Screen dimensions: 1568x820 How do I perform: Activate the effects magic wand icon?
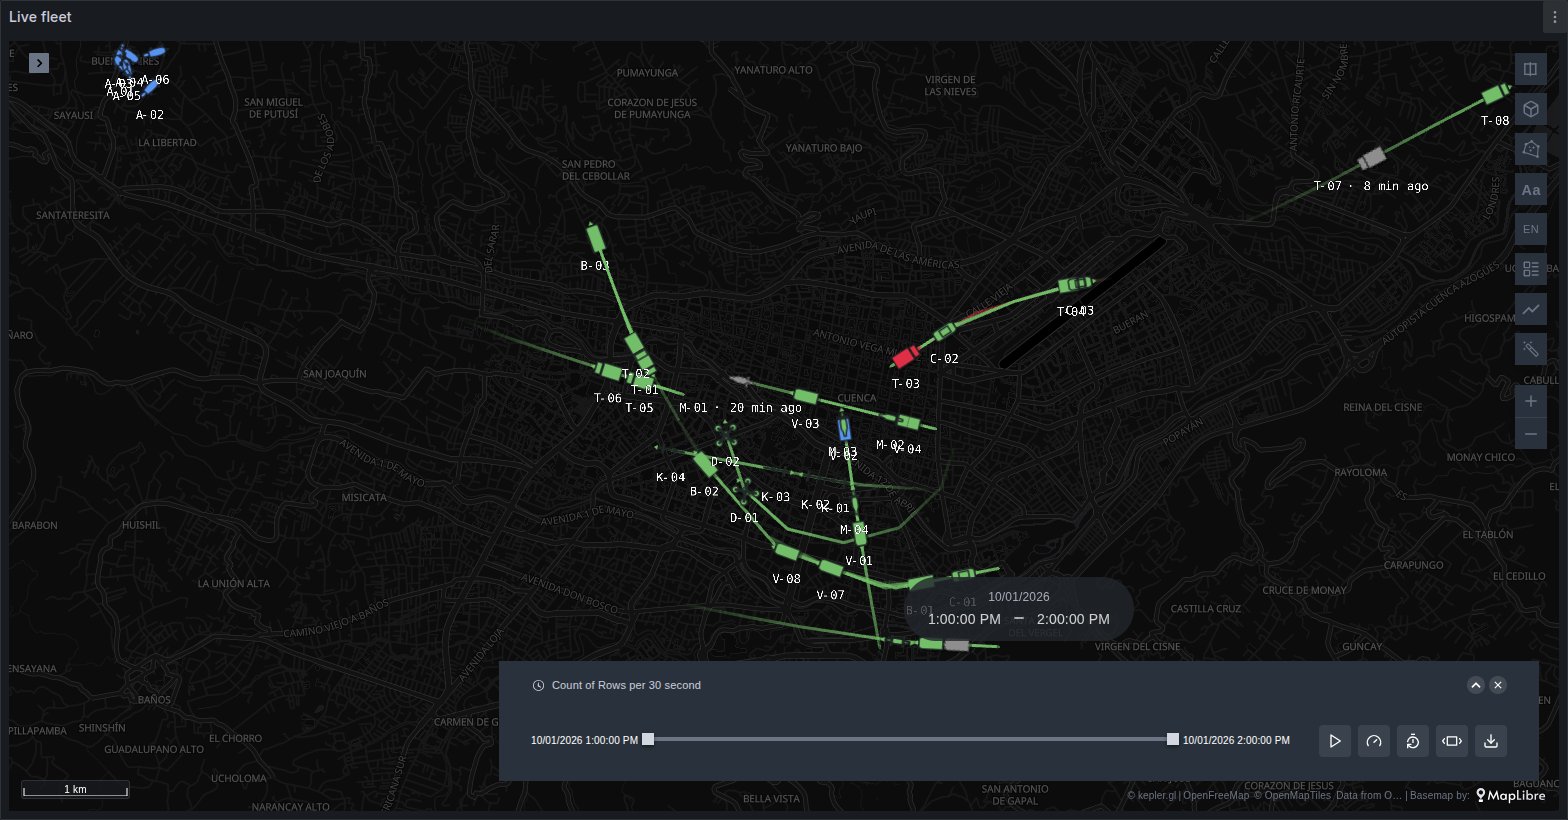1530,349
